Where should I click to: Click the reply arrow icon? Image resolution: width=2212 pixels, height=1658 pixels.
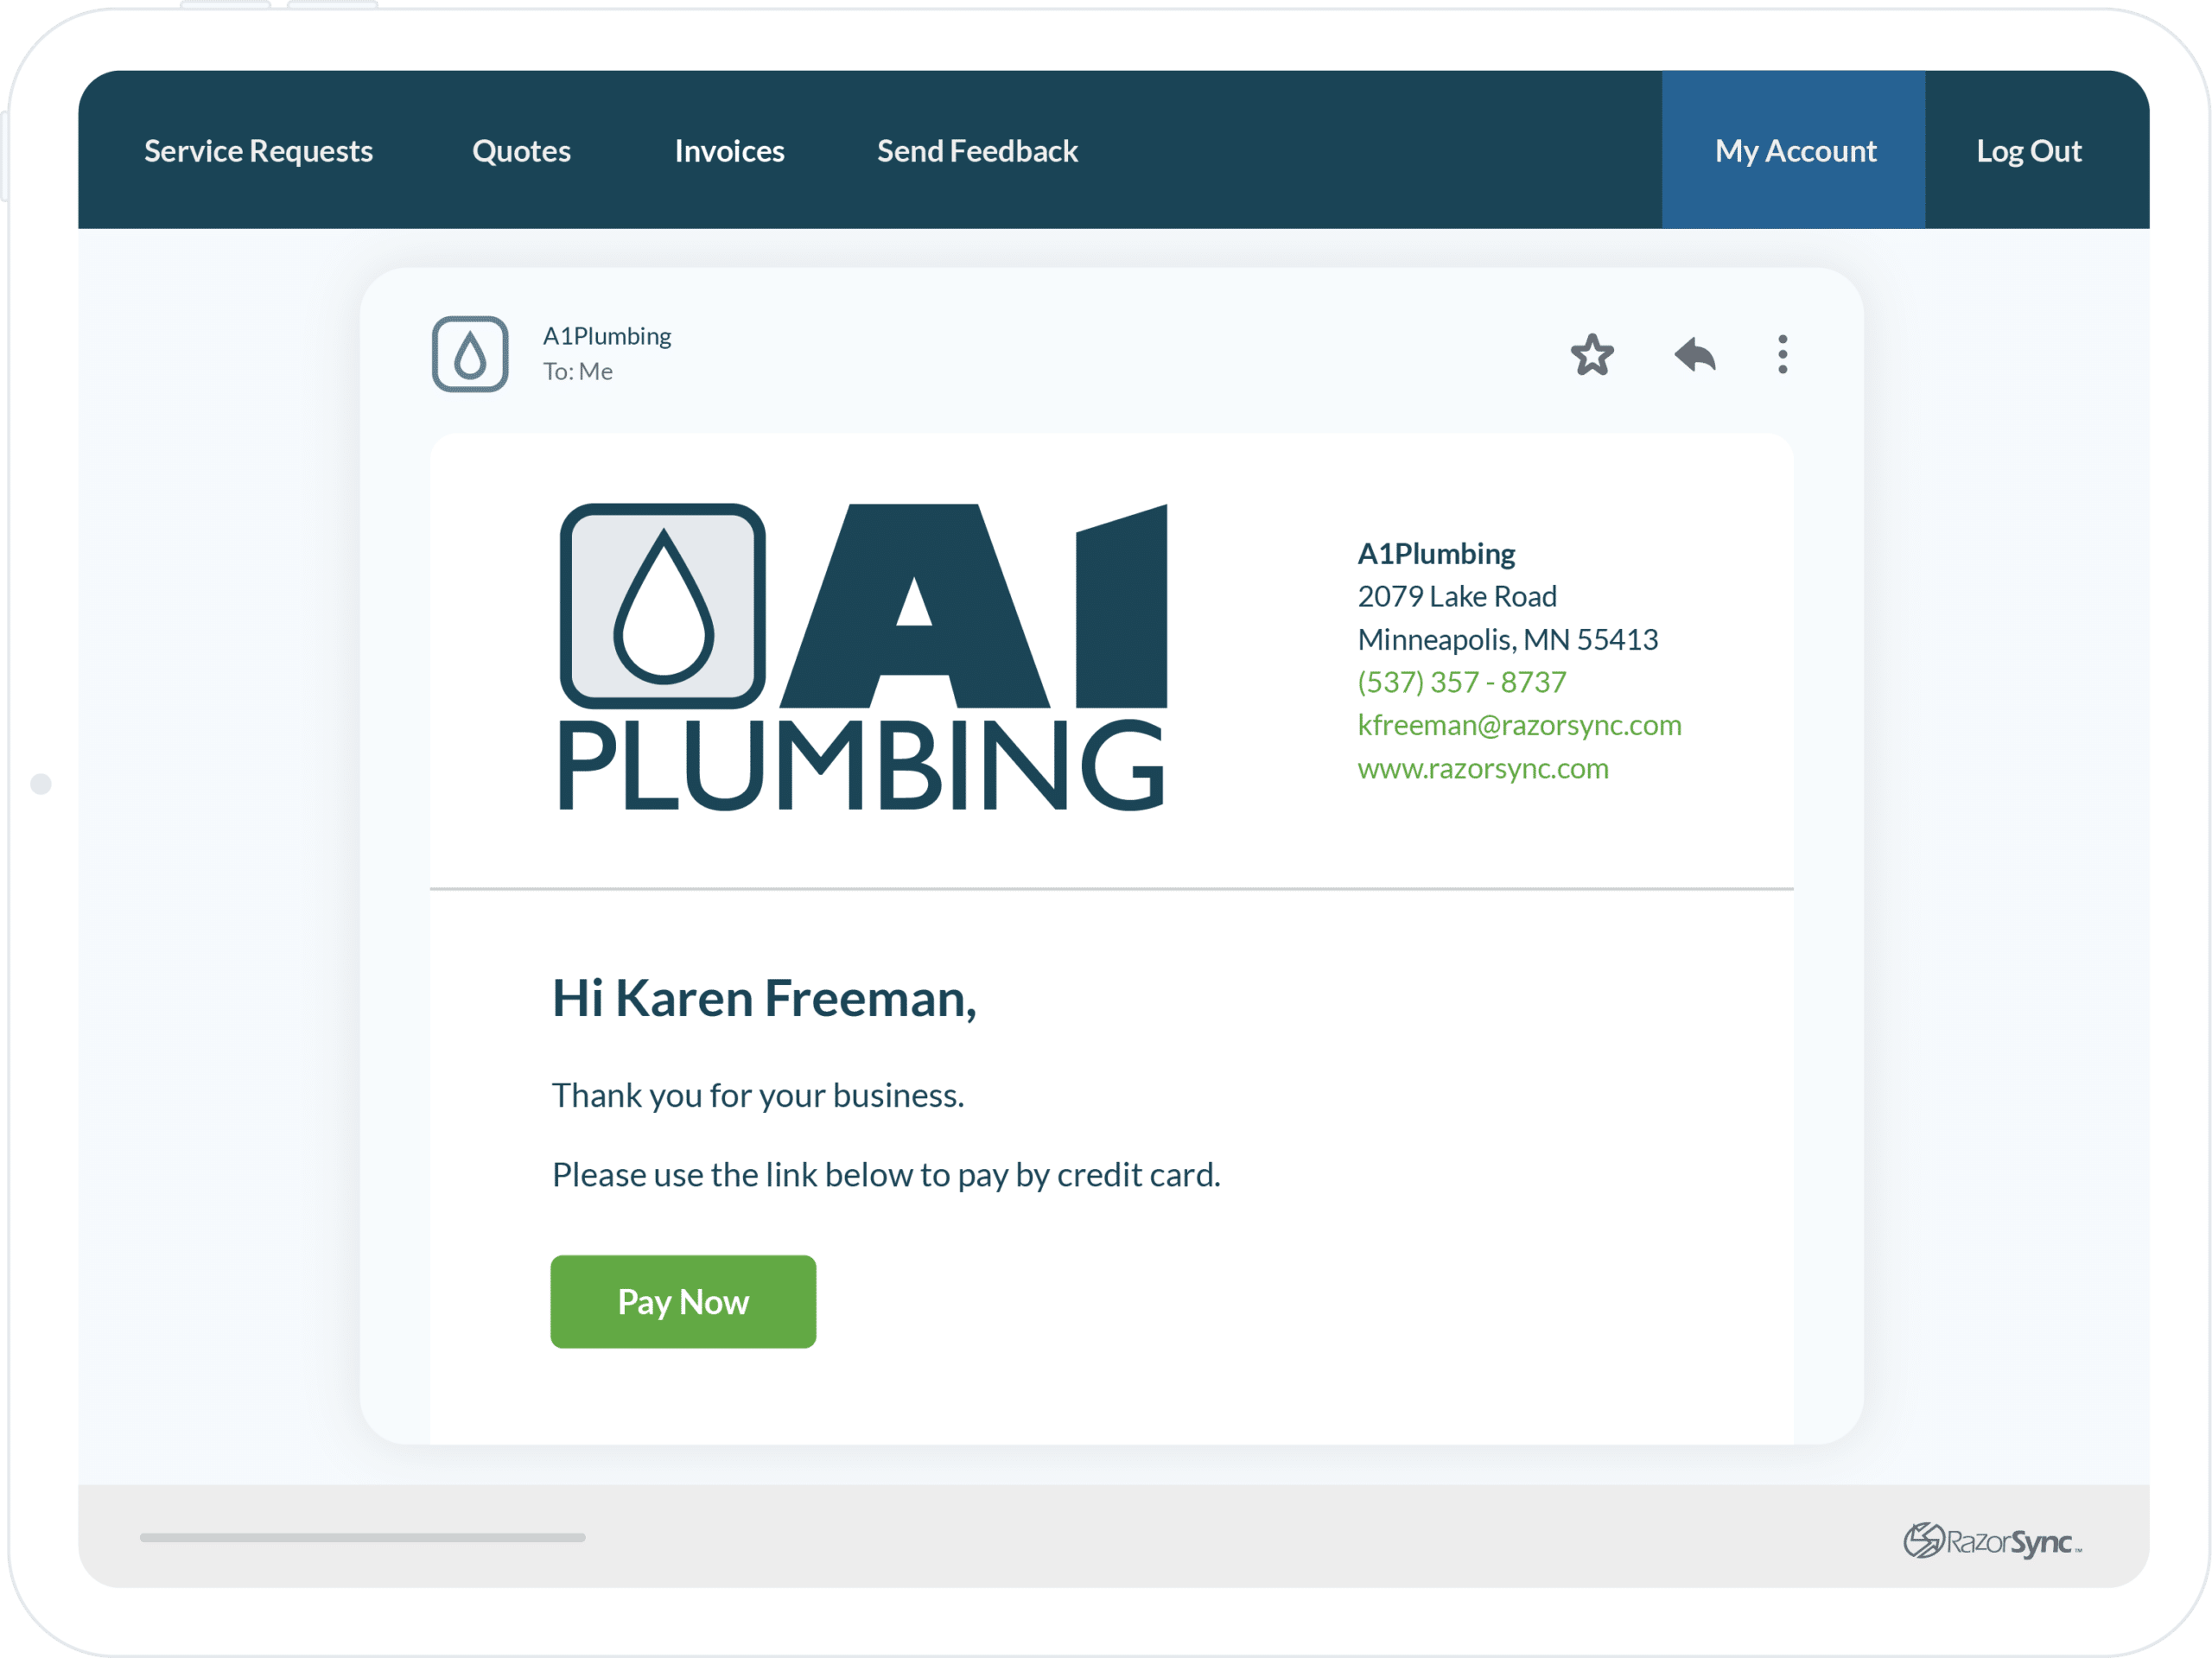(1695, 355)
